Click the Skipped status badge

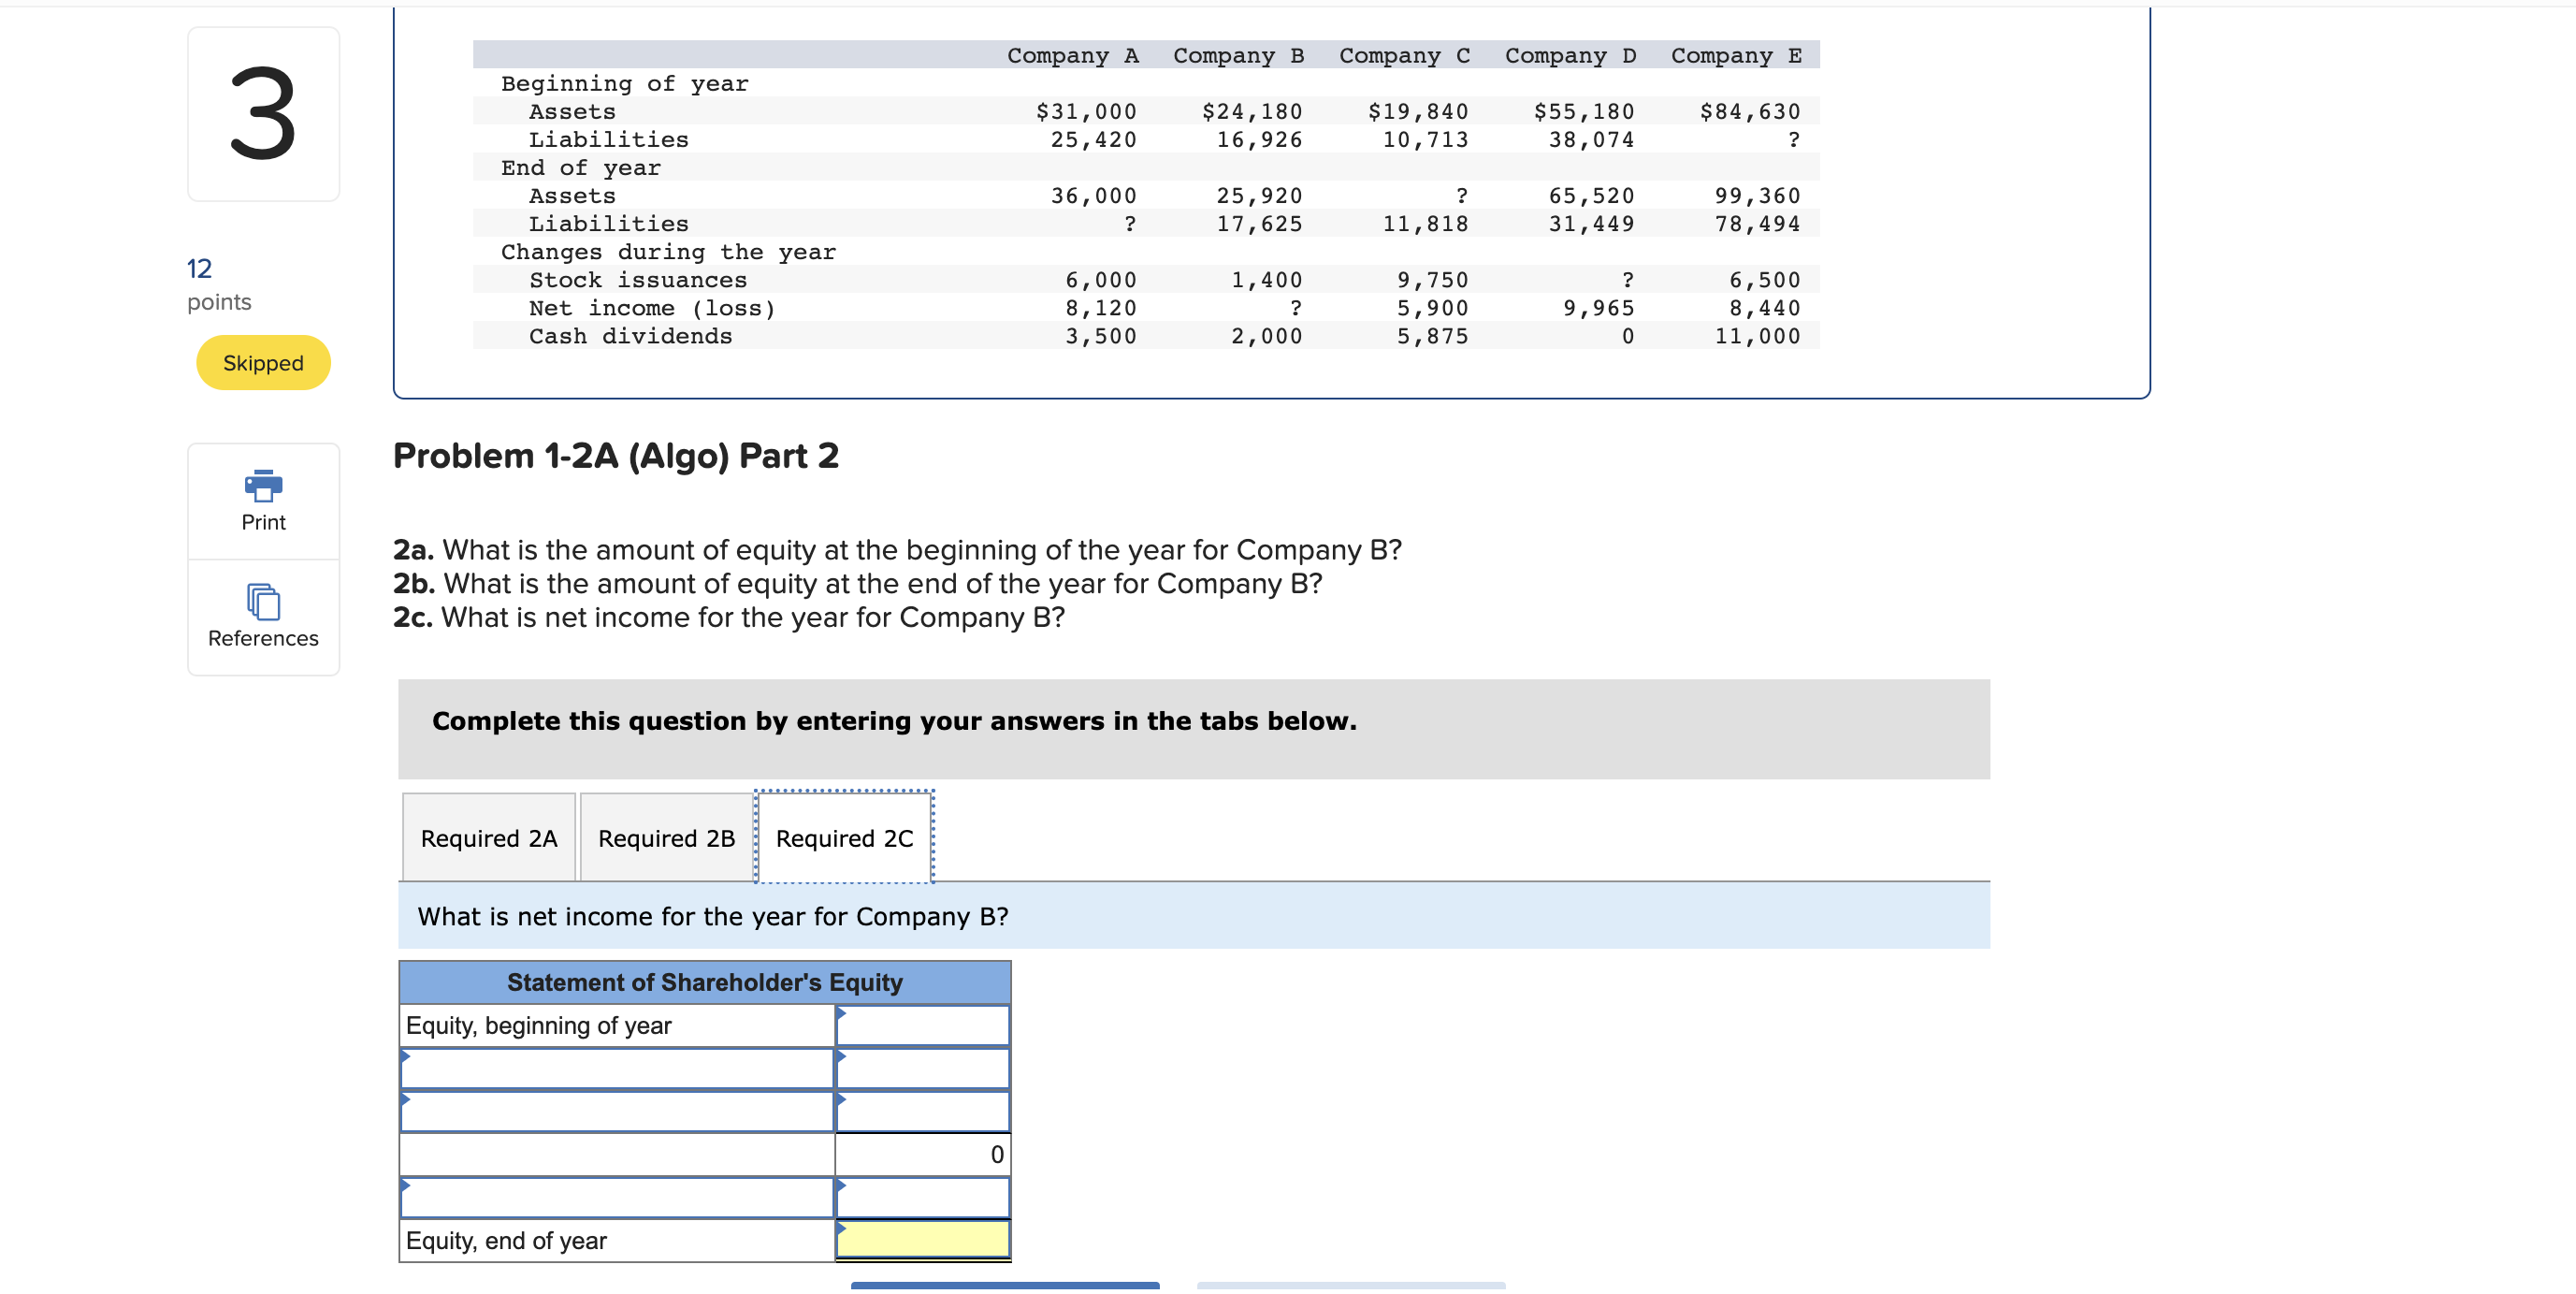click(262, 362)
